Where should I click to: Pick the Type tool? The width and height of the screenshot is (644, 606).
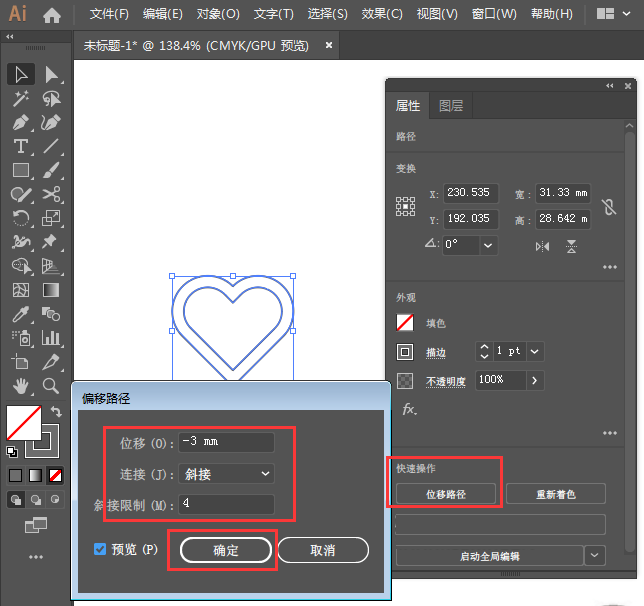click(x=21, y=146)
